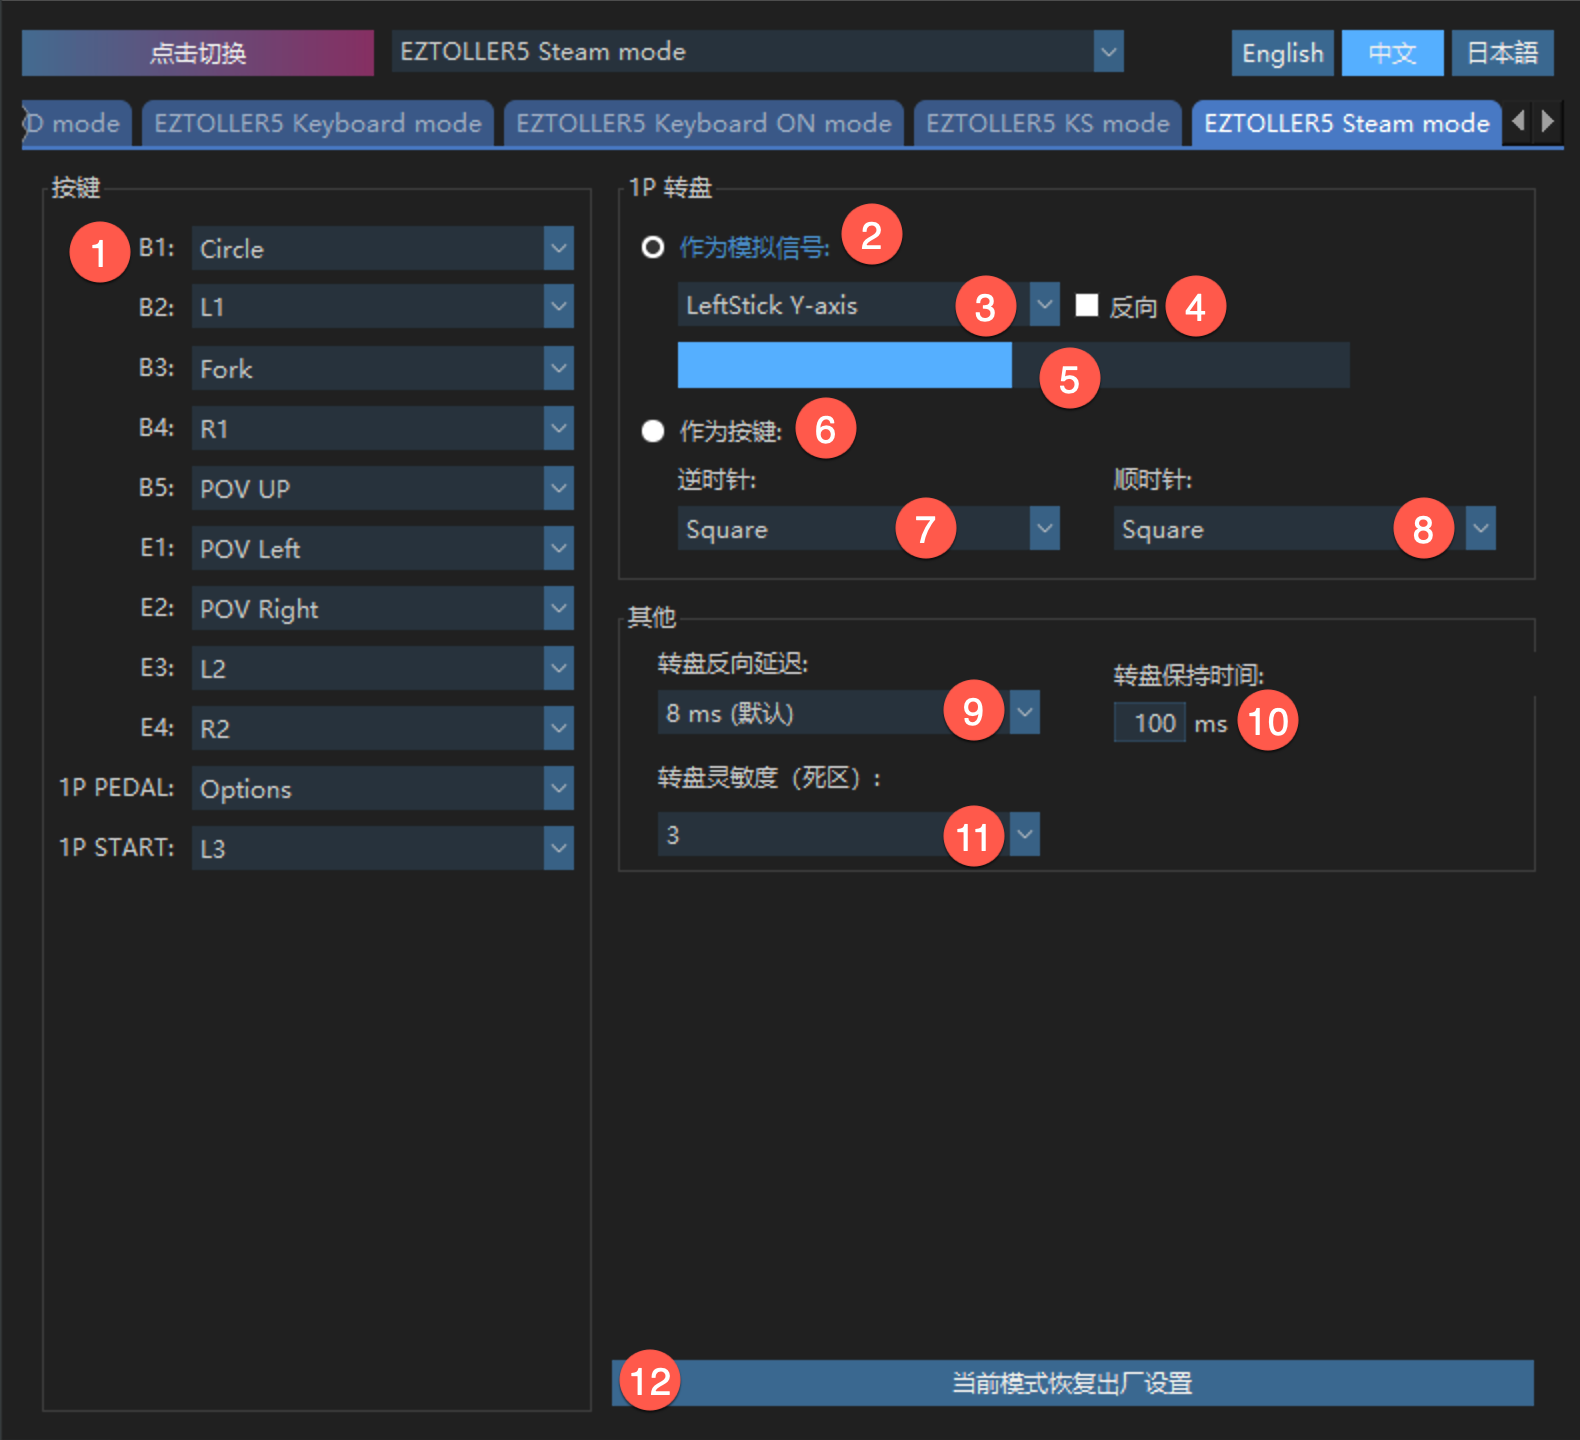Switch to EZTOLLER5 Keyboard mode tab
This screenshot has height=1440, width=1580.
tap(318, 123)
